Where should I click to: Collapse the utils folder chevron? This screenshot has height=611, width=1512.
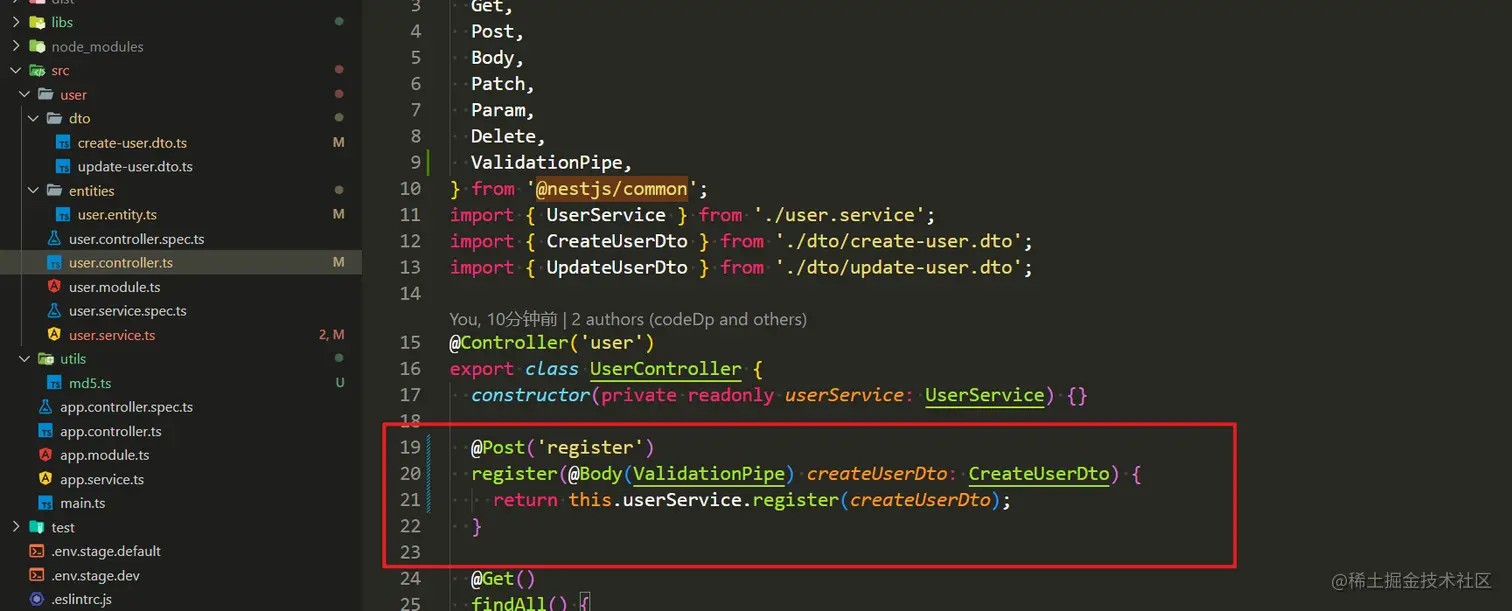coord(25,358)
